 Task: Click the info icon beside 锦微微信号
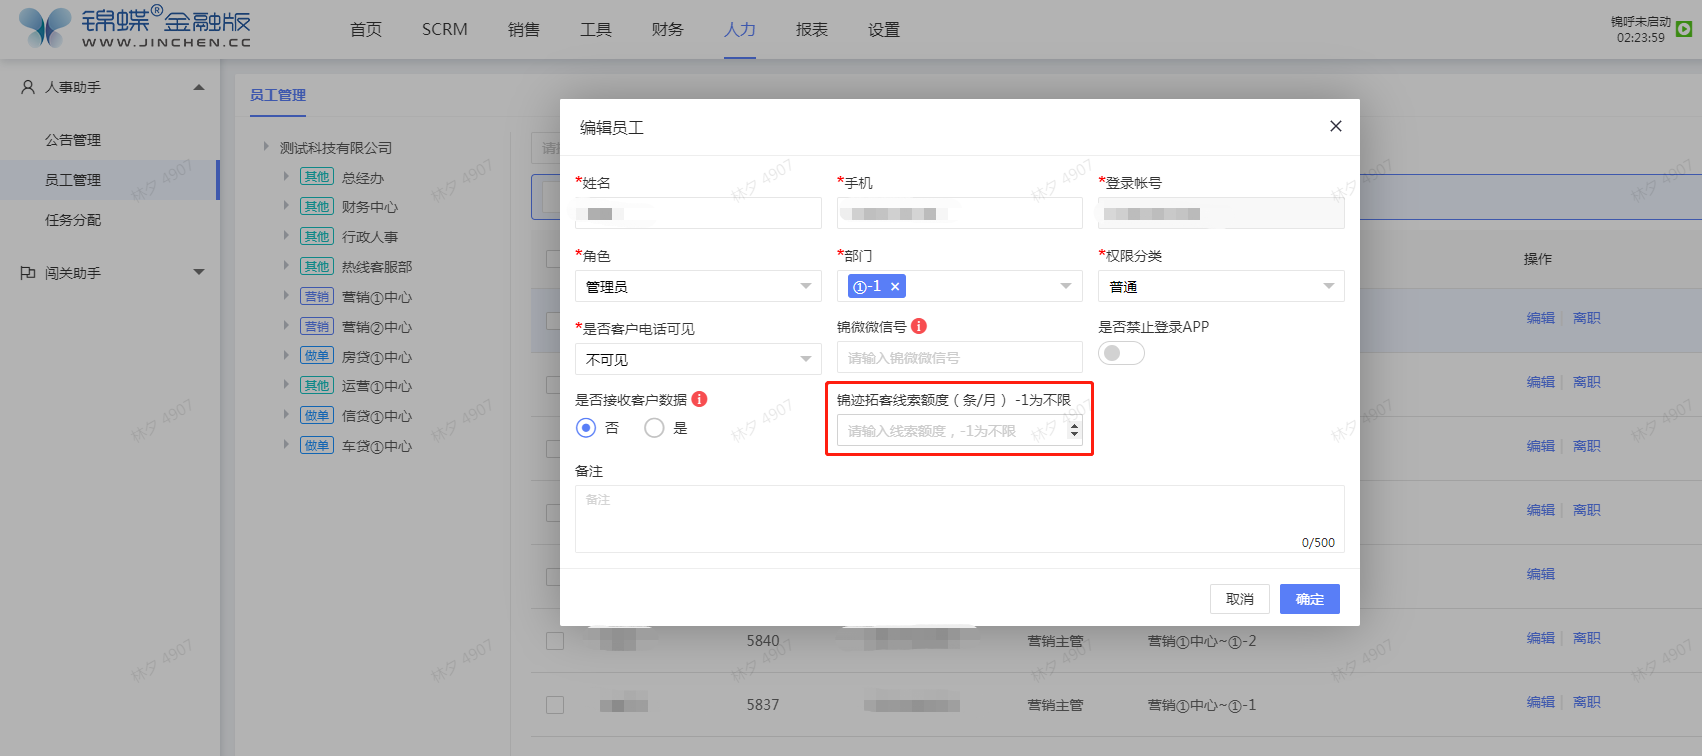click(919, 326)
